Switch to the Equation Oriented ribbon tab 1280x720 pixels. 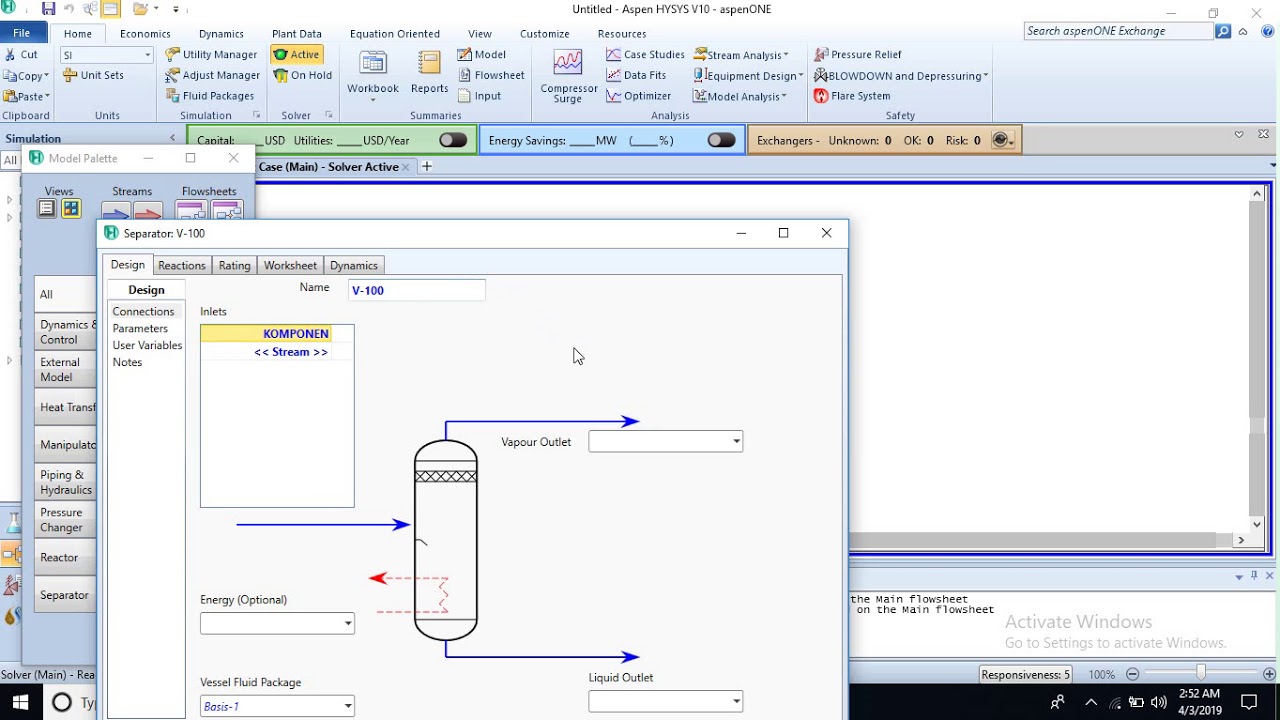click(x=395, y=33)
